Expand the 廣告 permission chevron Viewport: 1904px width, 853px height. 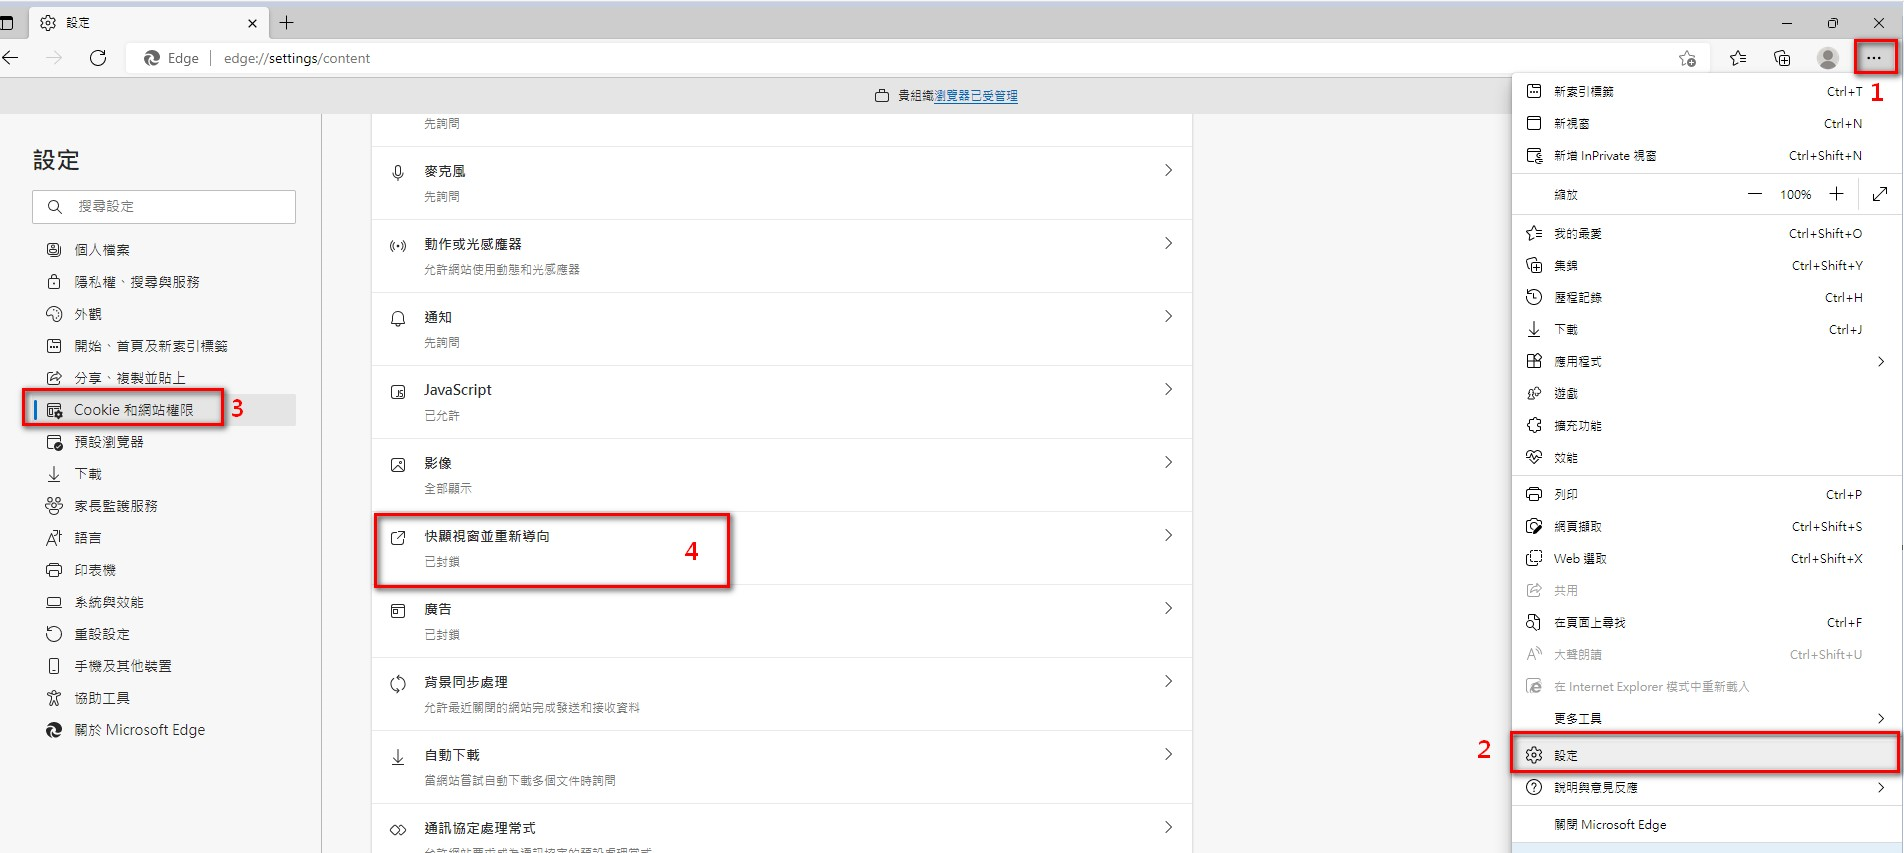(x=1168, y=608)
